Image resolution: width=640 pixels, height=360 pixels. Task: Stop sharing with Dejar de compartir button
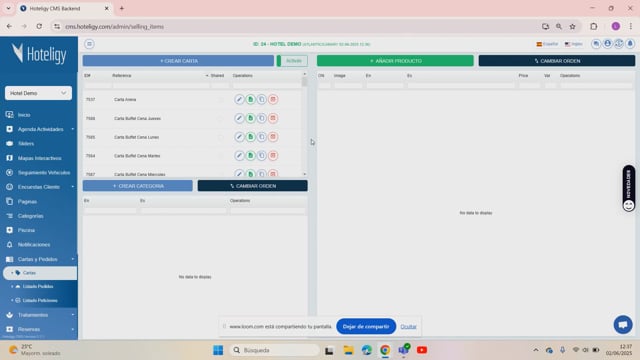(366, 327)
